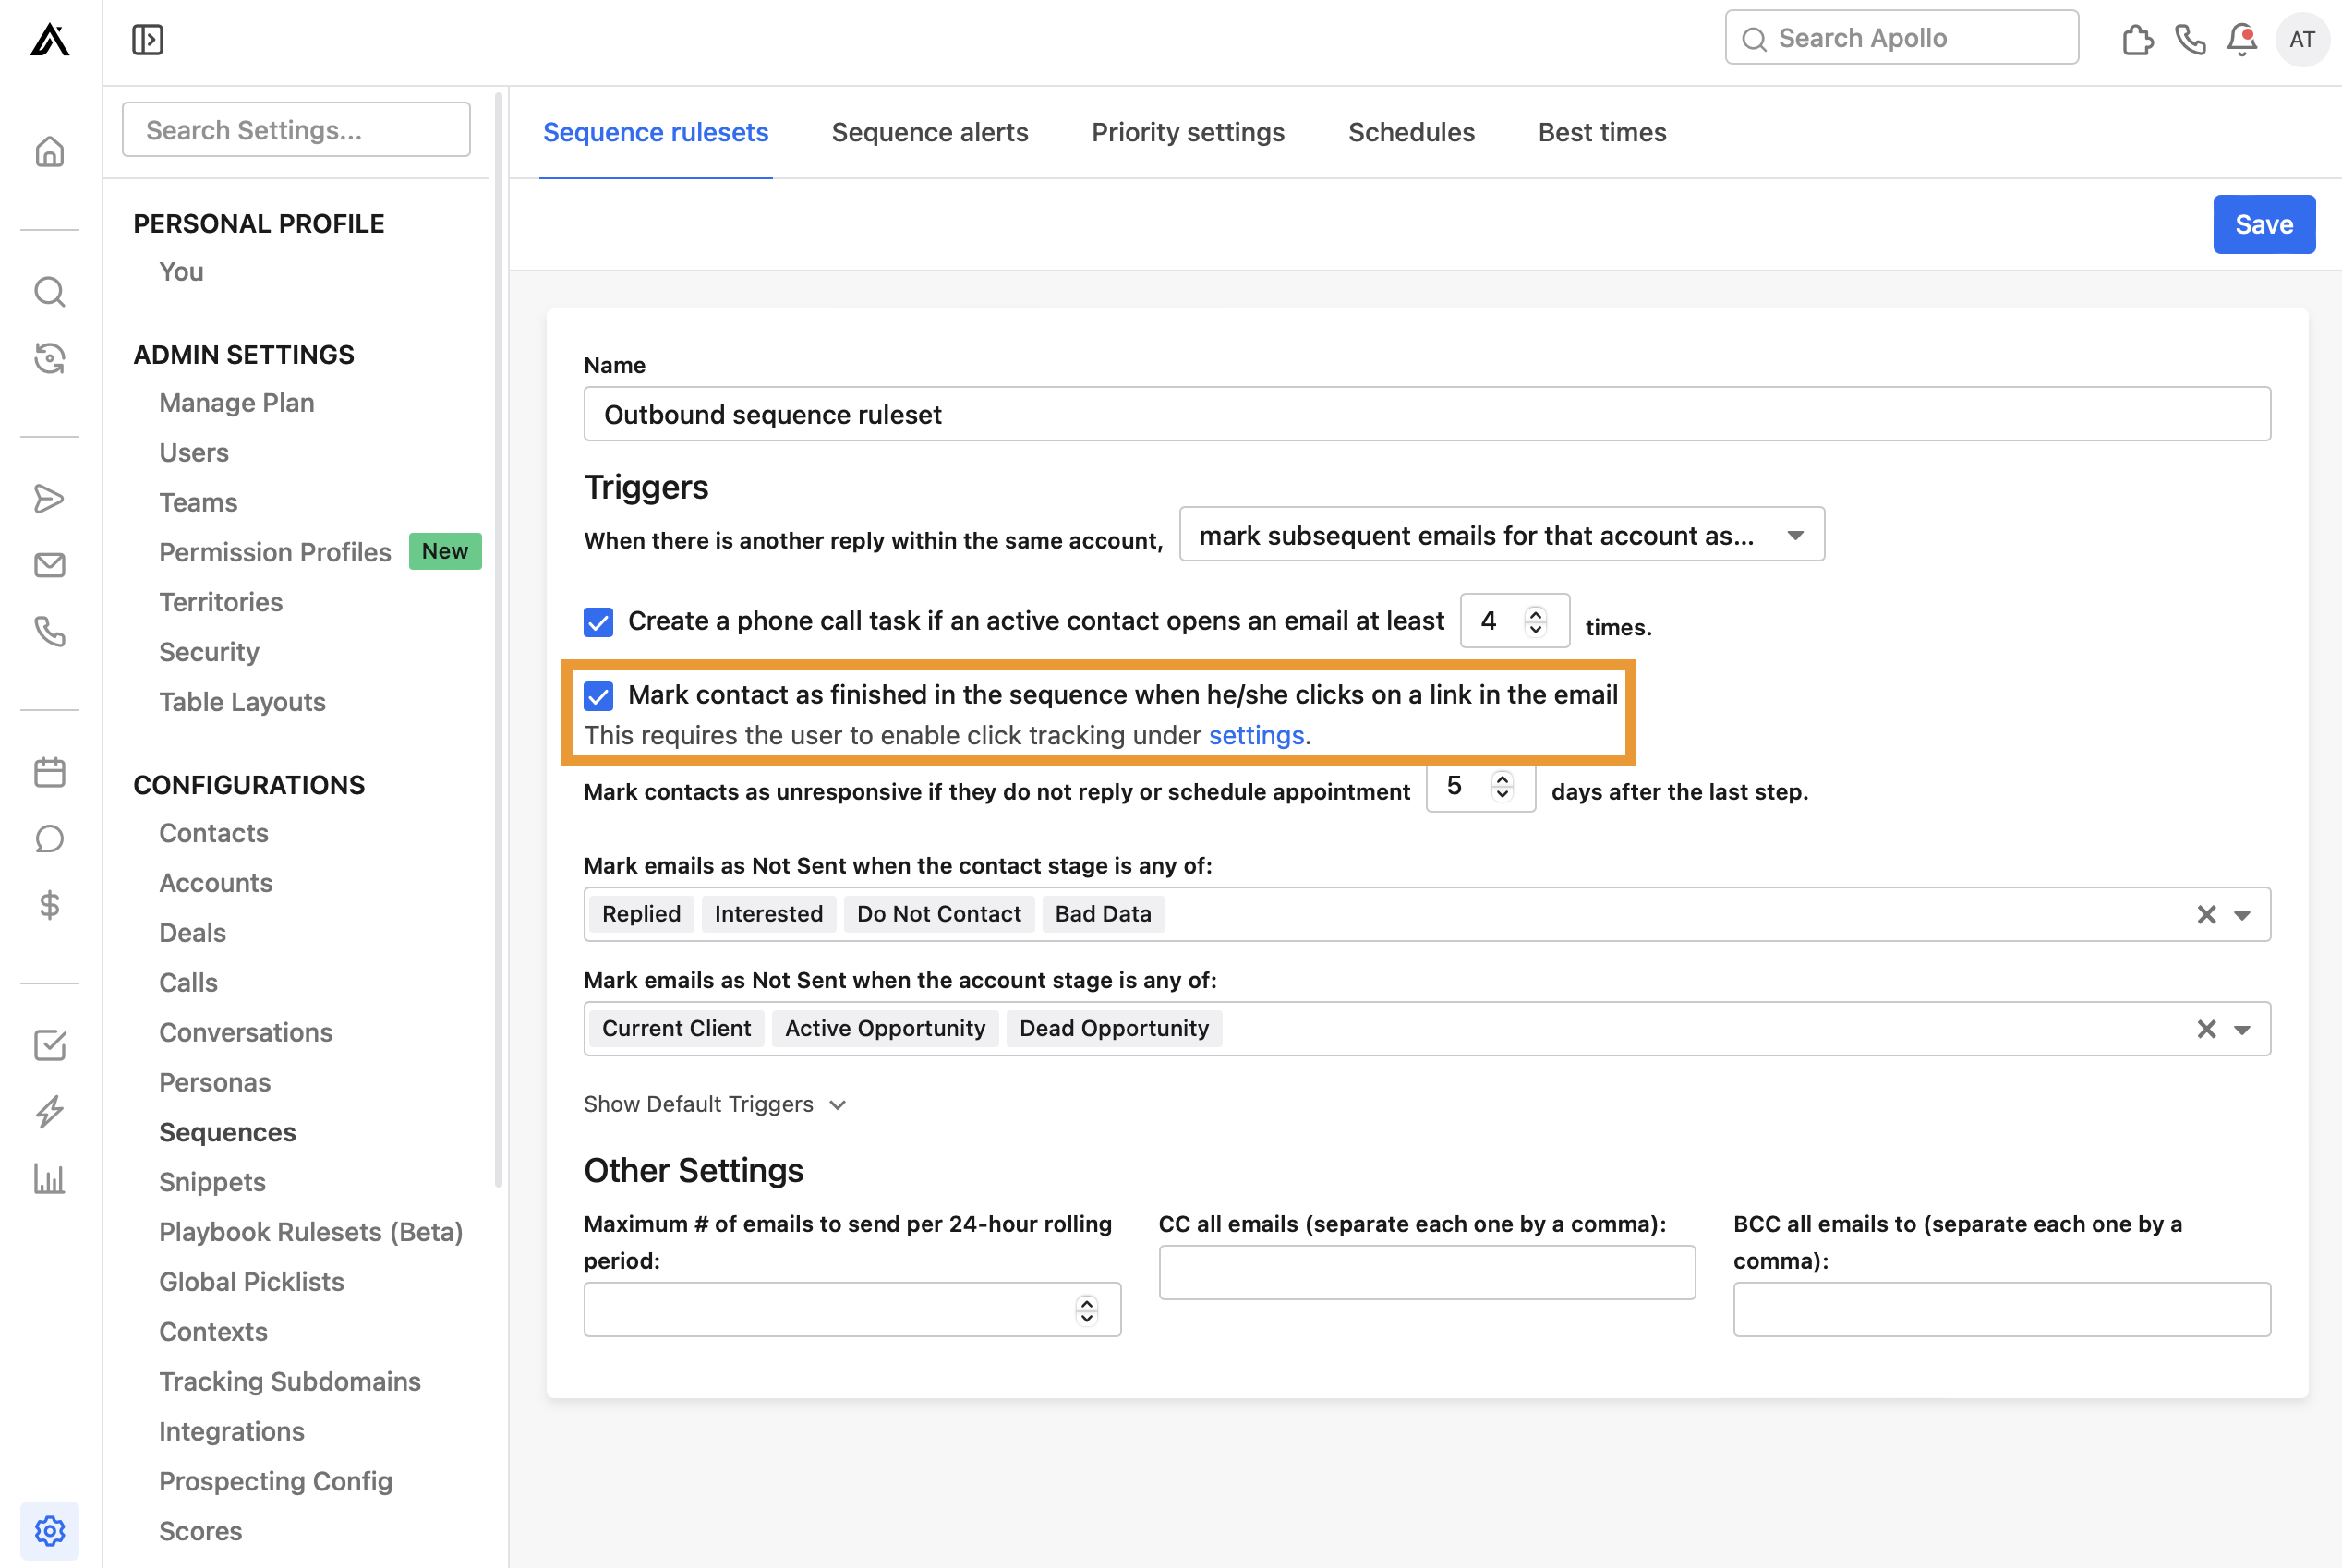
Task: Click the settings sidebar scrollbar
Action: [499, 640]
